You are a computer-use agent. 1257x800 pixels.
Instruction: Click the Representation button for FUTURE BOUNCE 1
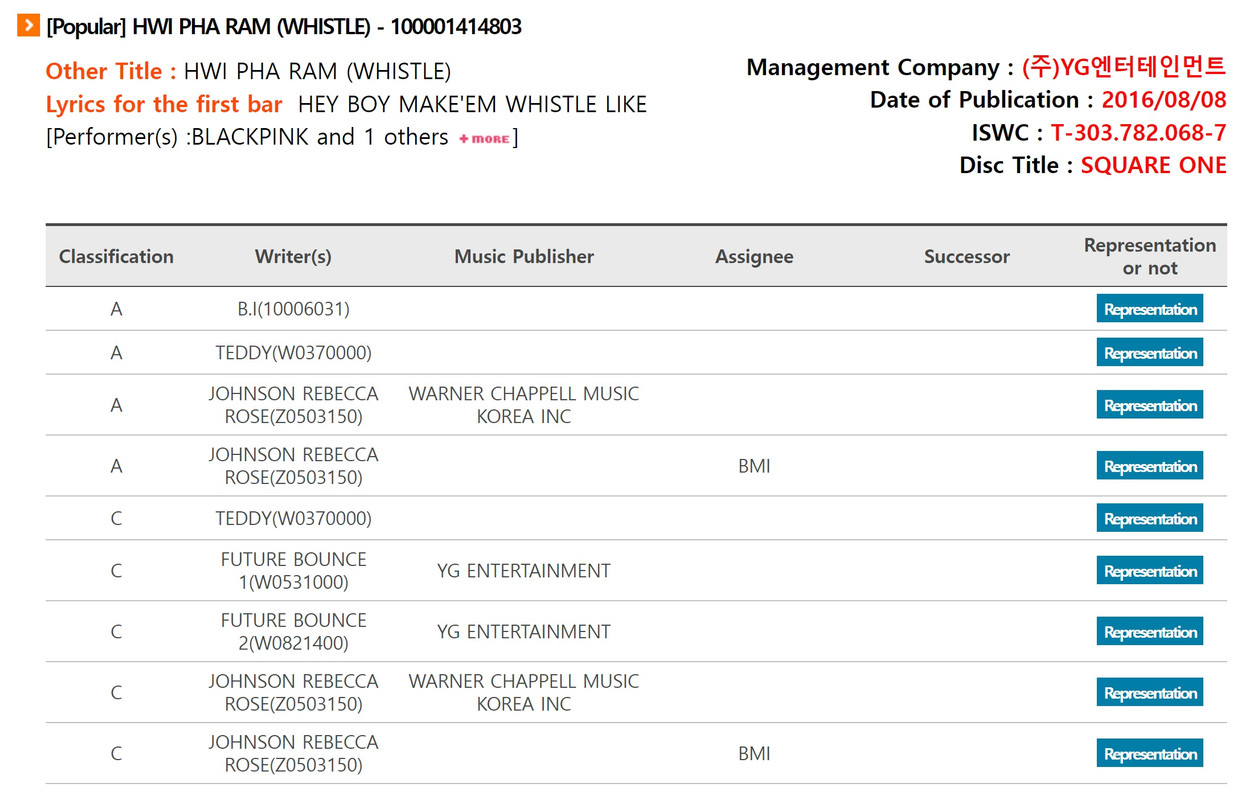pyautogui.click(x=1149, y=571)
